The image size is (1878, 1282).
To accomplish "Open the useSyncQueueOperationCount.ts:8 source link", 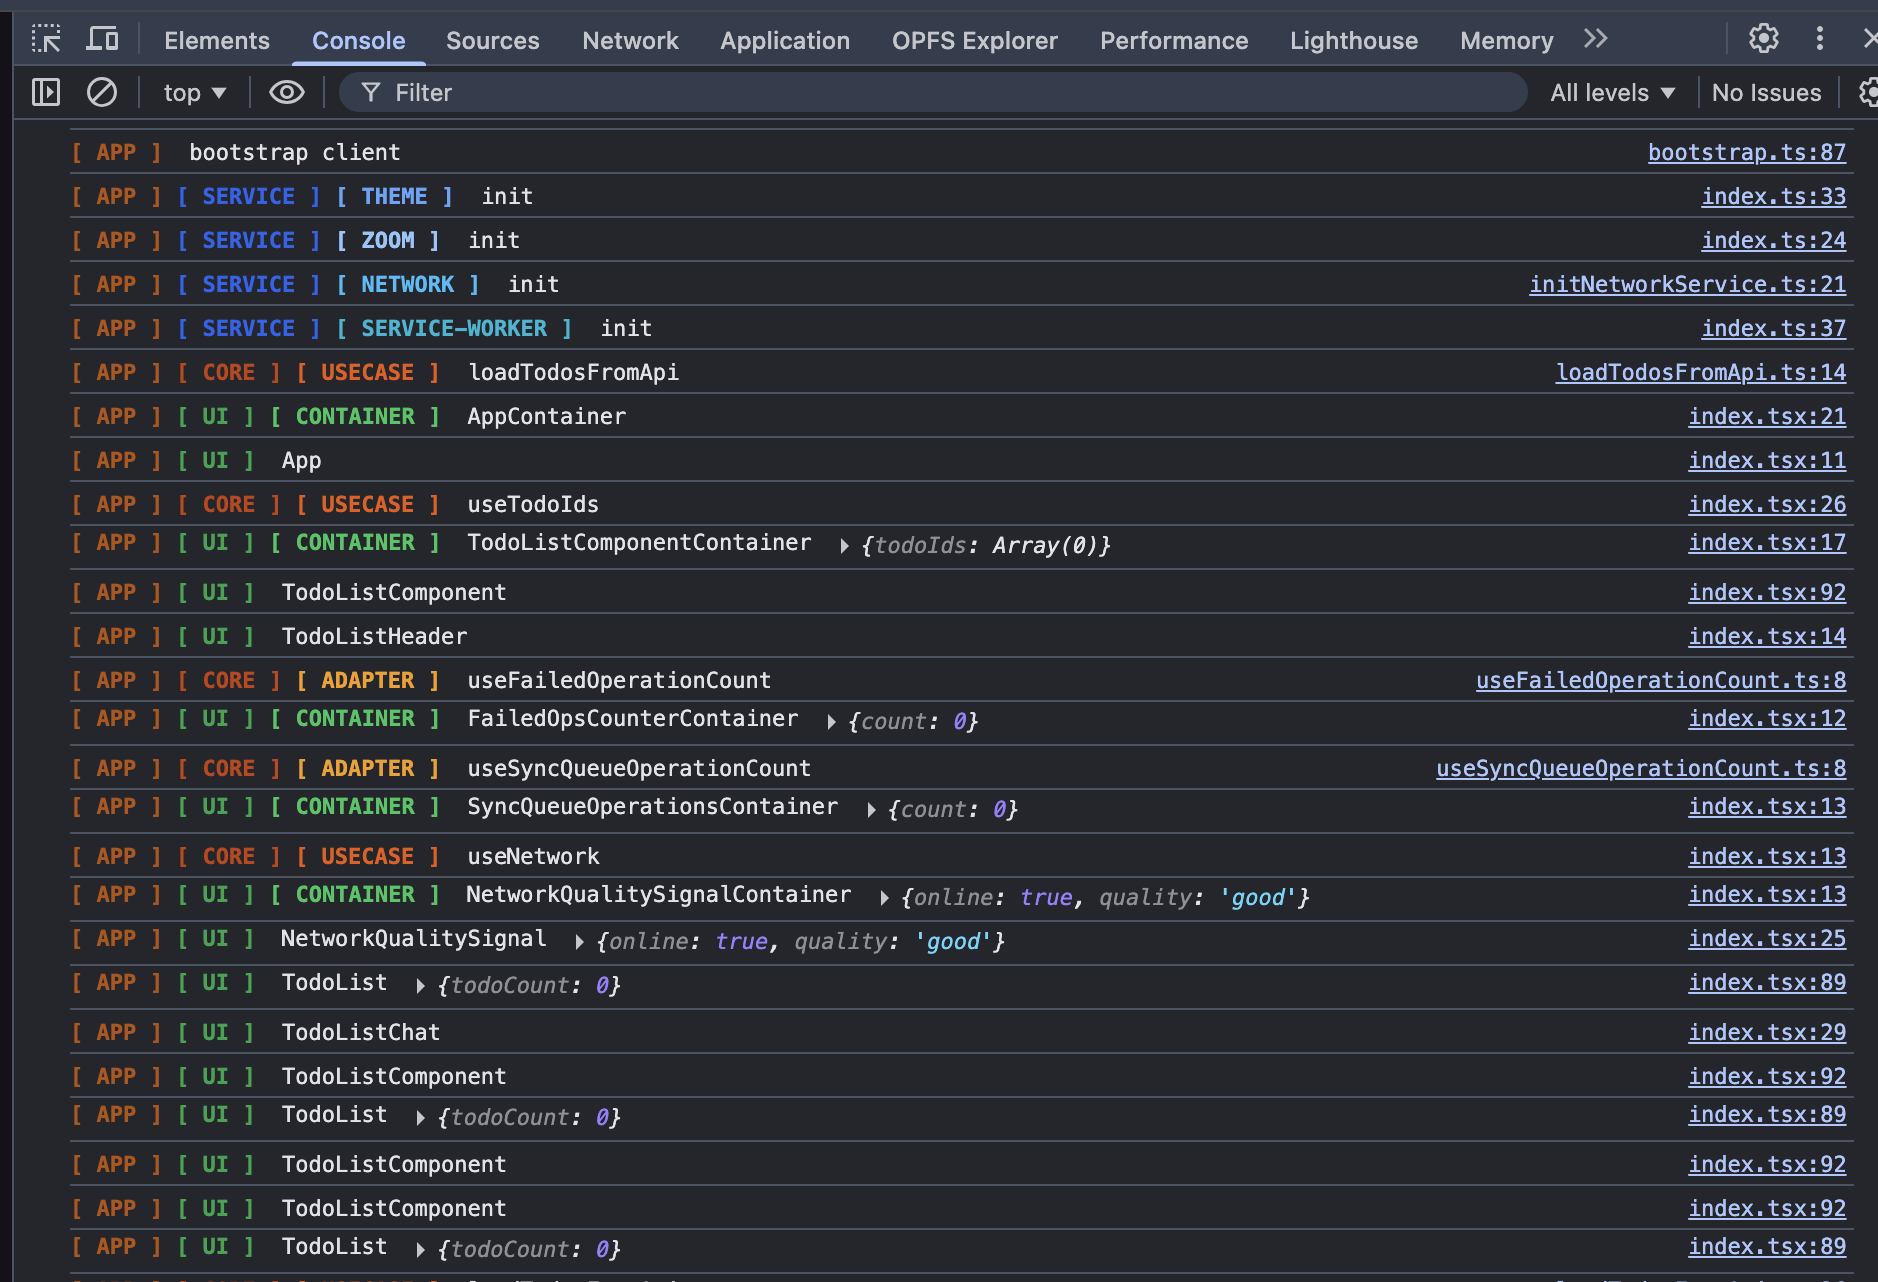I will coord(1641,768).
